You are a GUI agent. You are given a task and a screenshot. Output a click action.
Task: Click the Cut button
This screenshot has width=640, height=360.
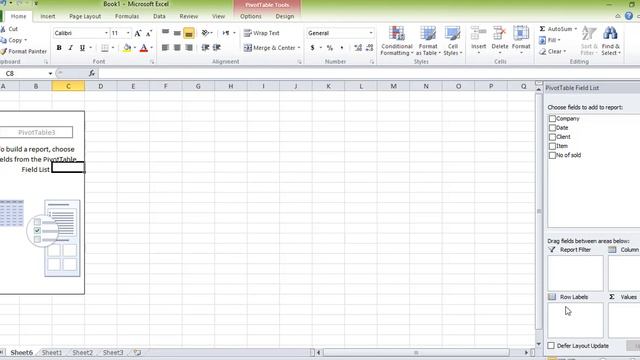pyautogui.click(x=10, y=29)
